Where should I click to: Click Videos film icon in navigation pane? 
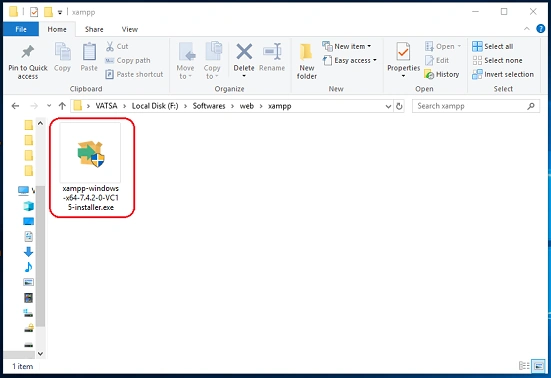[28, 298]
